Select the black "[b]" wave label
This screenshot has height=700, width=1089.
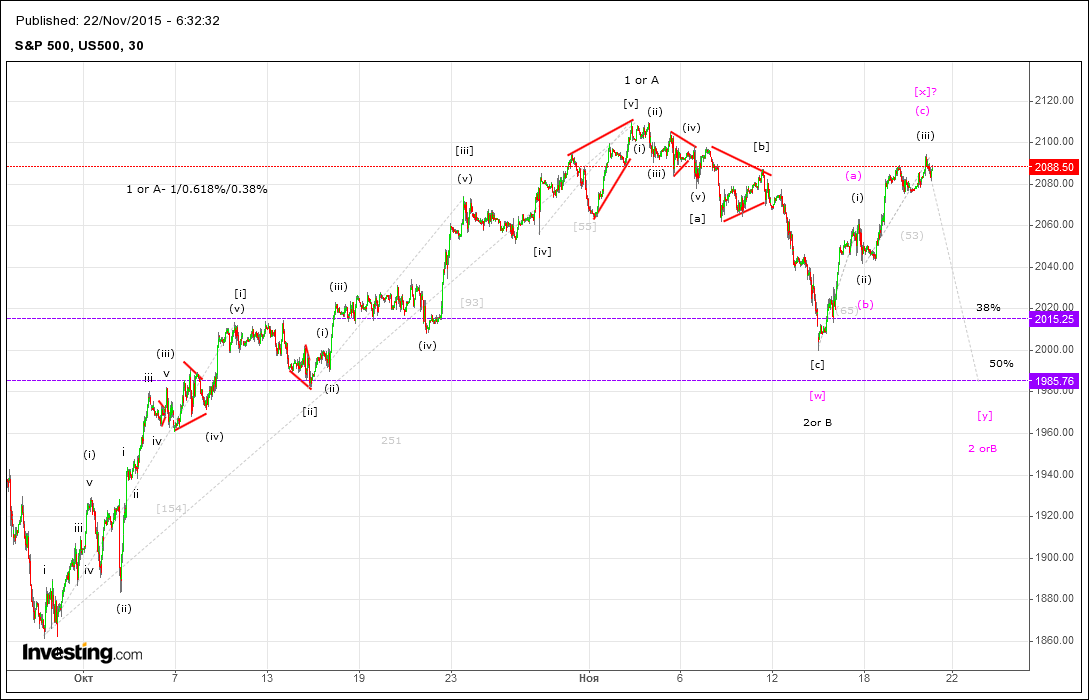click(761, 147)
